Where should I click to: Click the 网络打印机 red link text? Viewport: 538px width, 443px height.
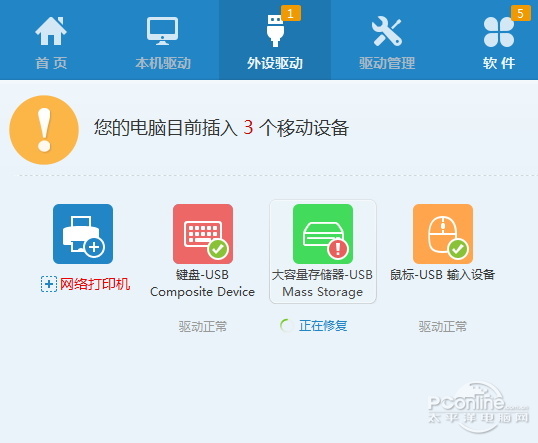point(95,284)
